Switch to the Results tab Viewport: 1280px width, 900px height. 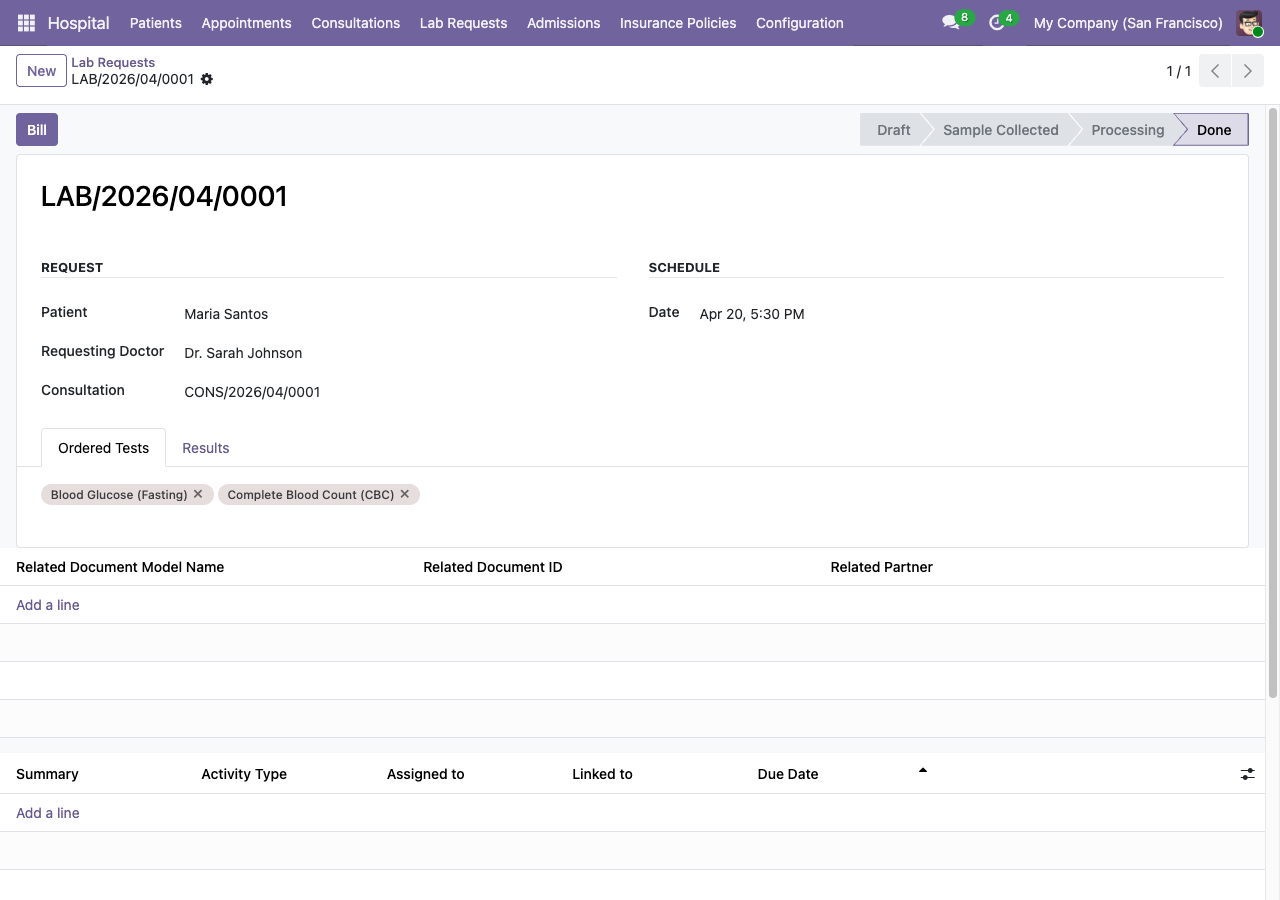pos(206,448)
